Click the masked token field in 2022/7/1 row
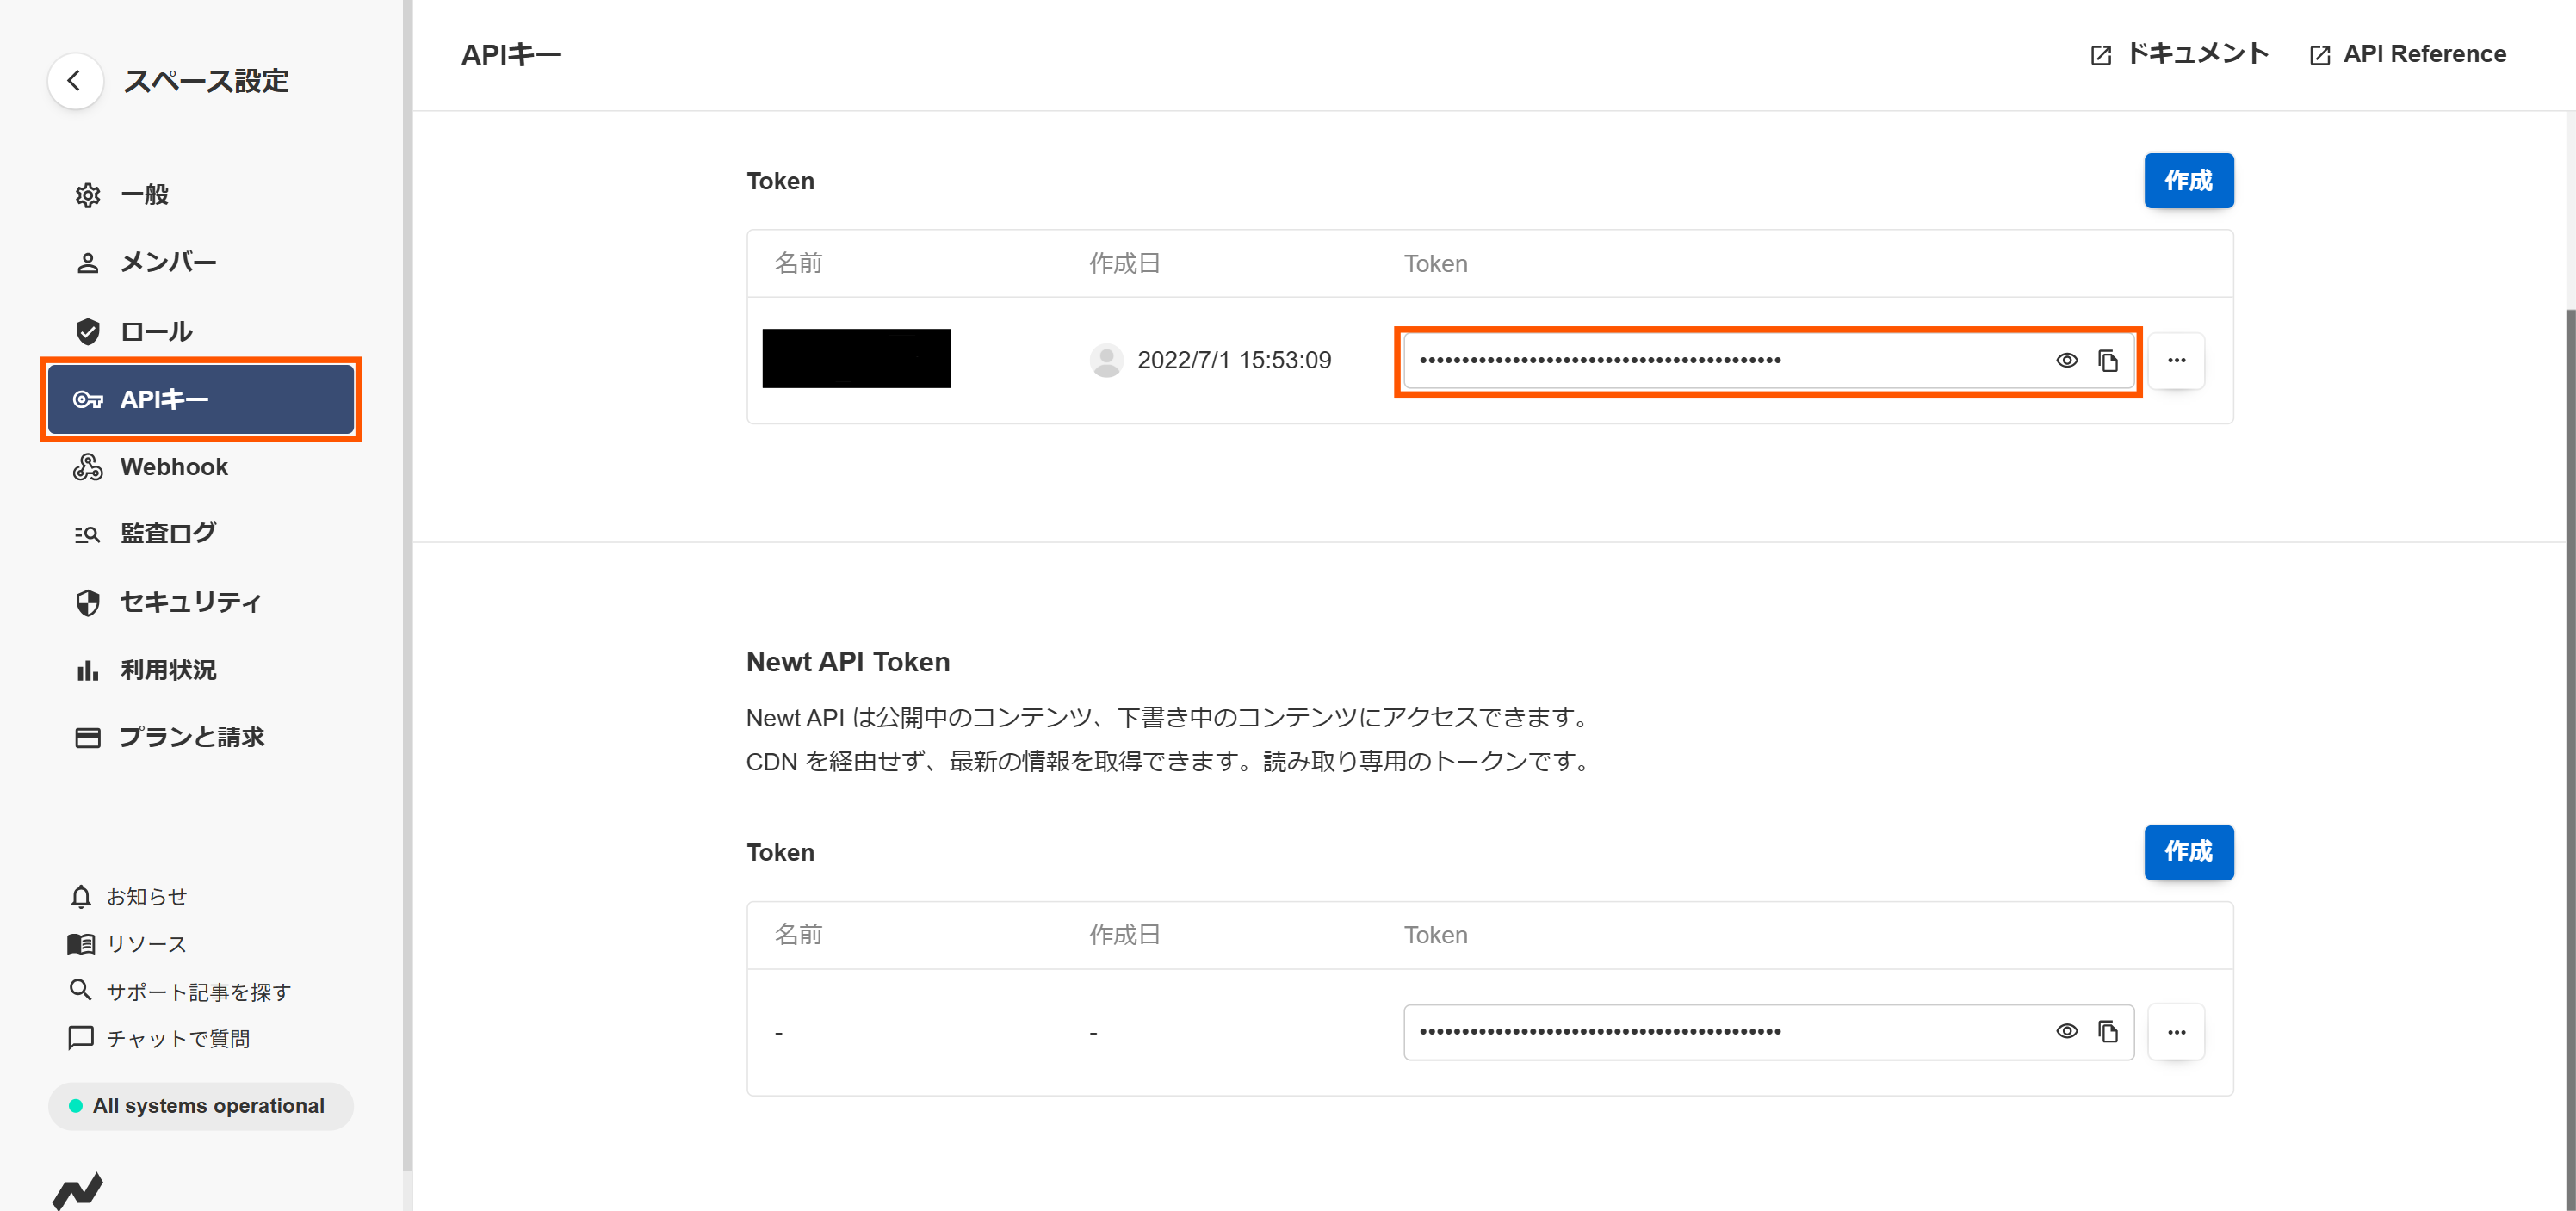This screenshot has width=2576, height=1211. coord(1769,360)
